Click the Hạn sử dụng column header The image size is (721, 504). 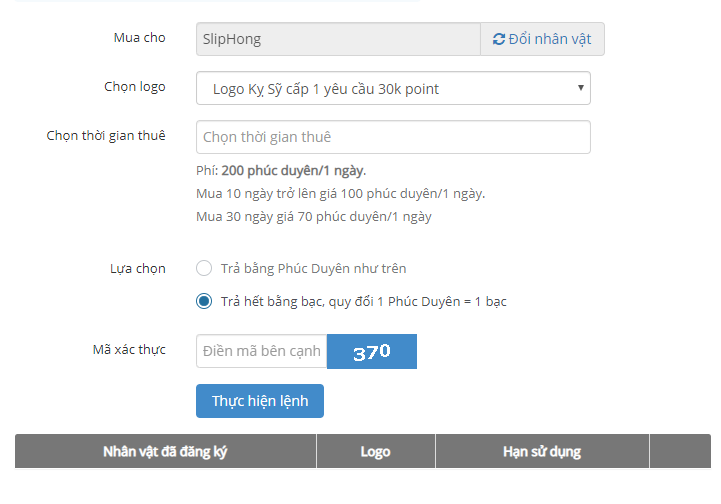point(541,452)
